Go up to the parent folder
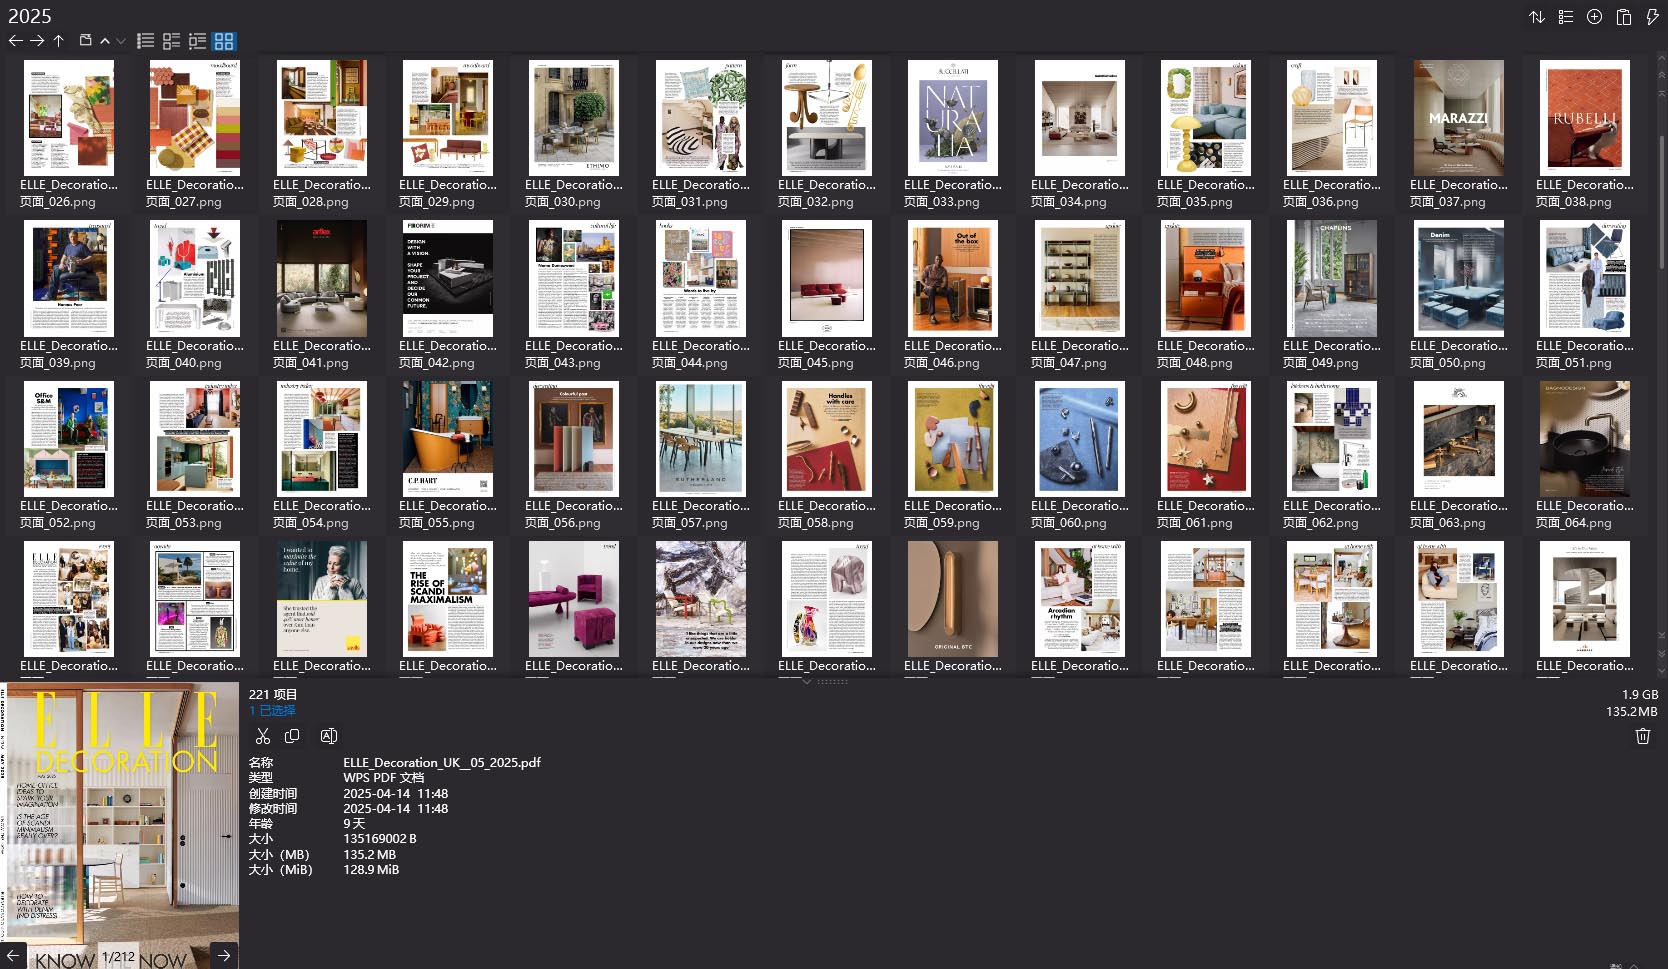The image size is (1668, 969). (x=59, y=41)
